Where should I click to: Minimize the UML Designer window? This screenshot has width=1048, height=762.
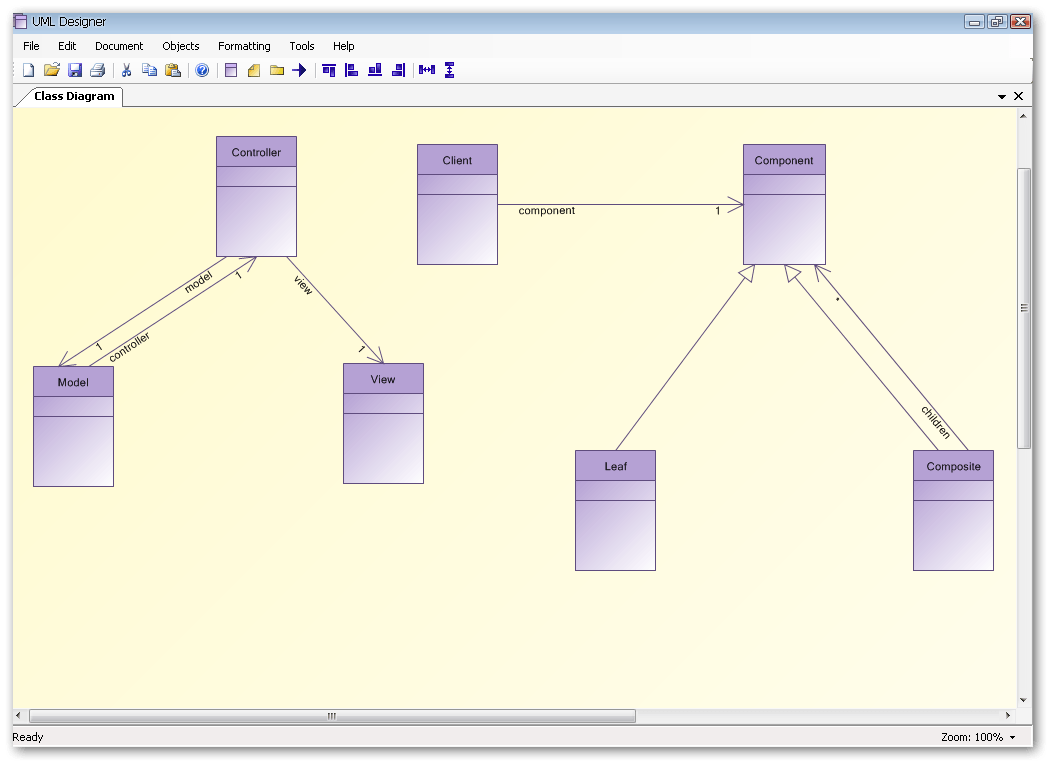[974, 22]
